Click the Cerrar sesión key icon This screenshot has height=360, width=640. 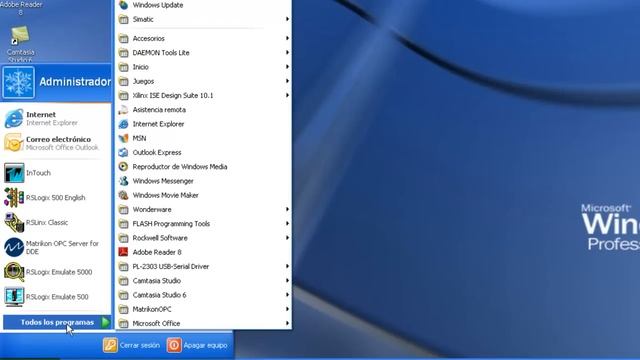[110, 345]
